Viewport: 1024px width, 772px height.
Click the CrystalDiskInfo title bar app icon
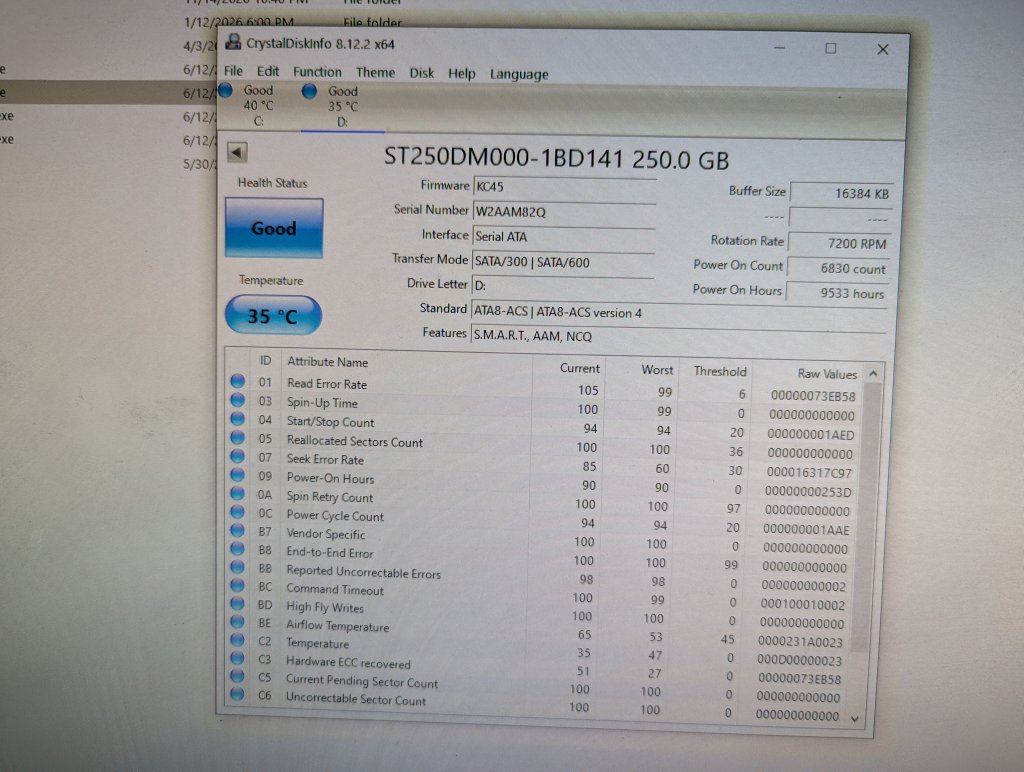click(x=232, y=43)
